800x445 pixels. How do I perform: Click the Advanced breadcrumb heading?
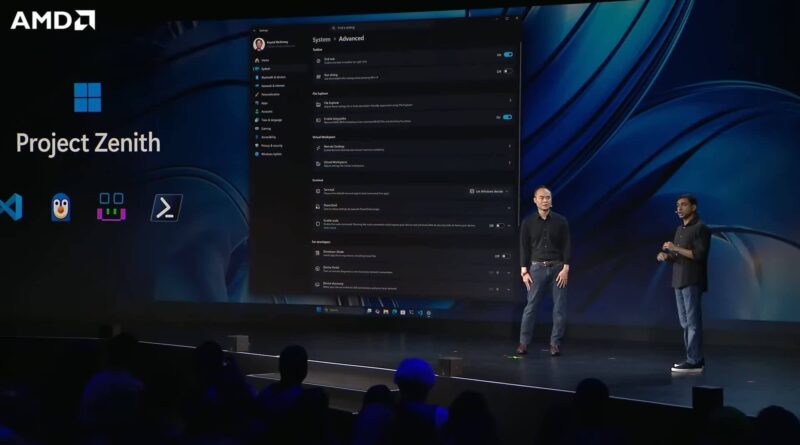(351, 38)
